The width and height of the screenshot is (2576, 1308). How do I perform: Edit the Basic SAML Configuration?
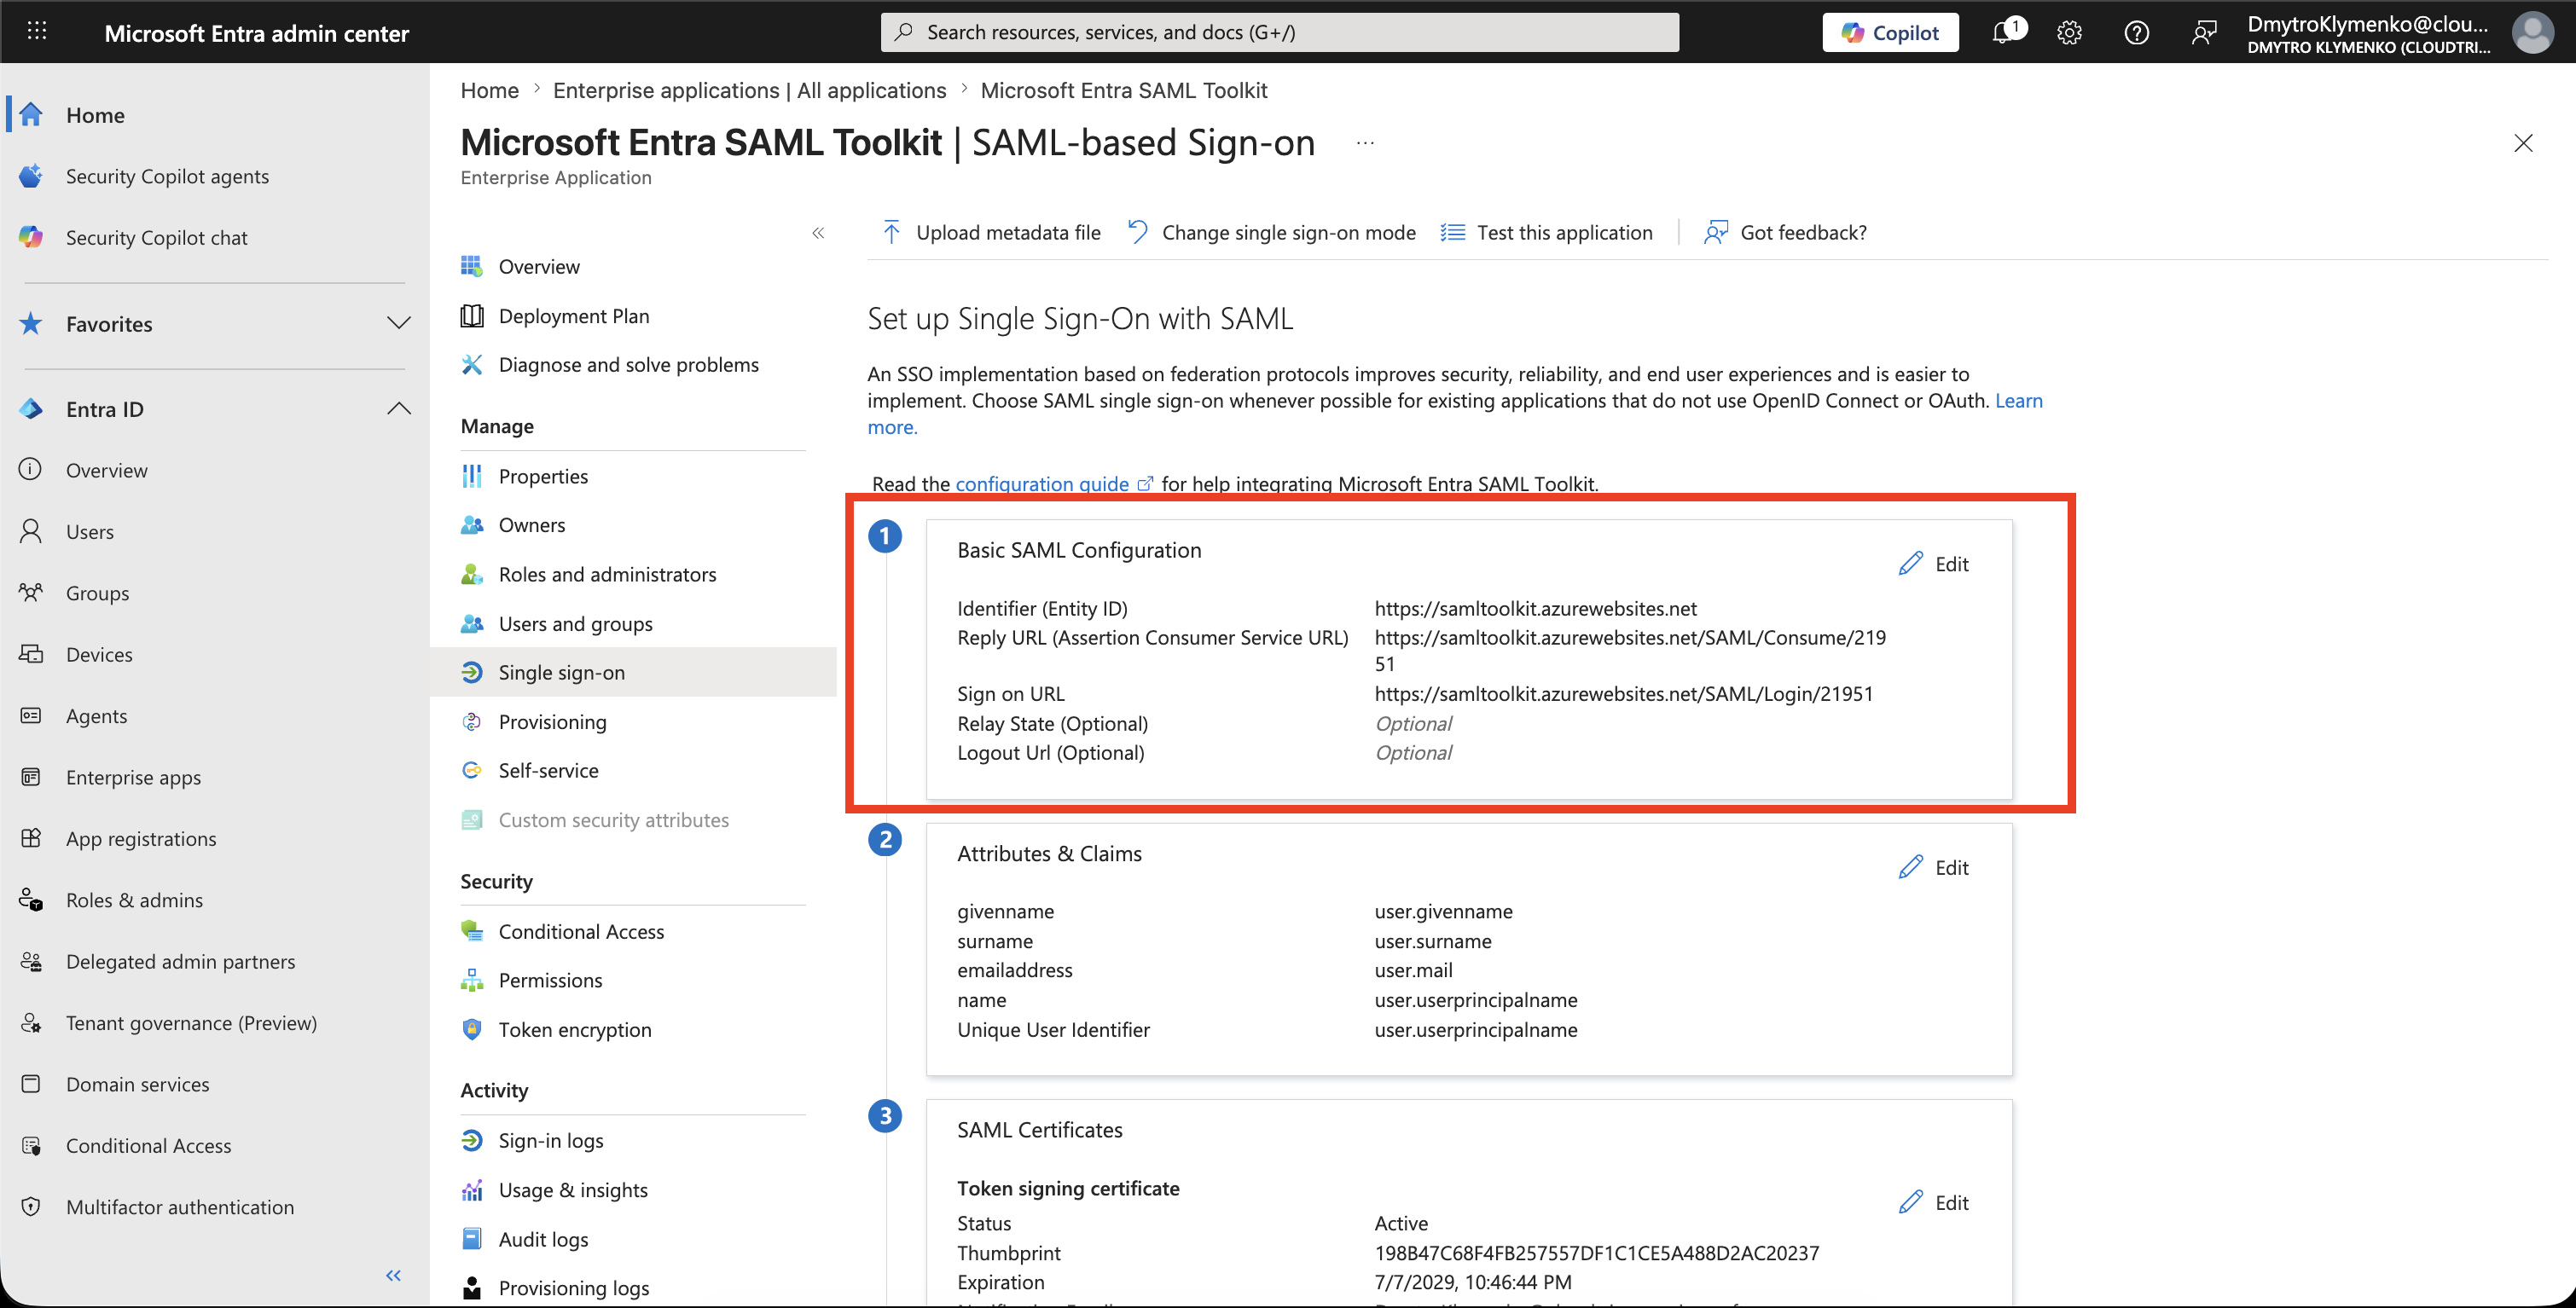point(1934,564)
